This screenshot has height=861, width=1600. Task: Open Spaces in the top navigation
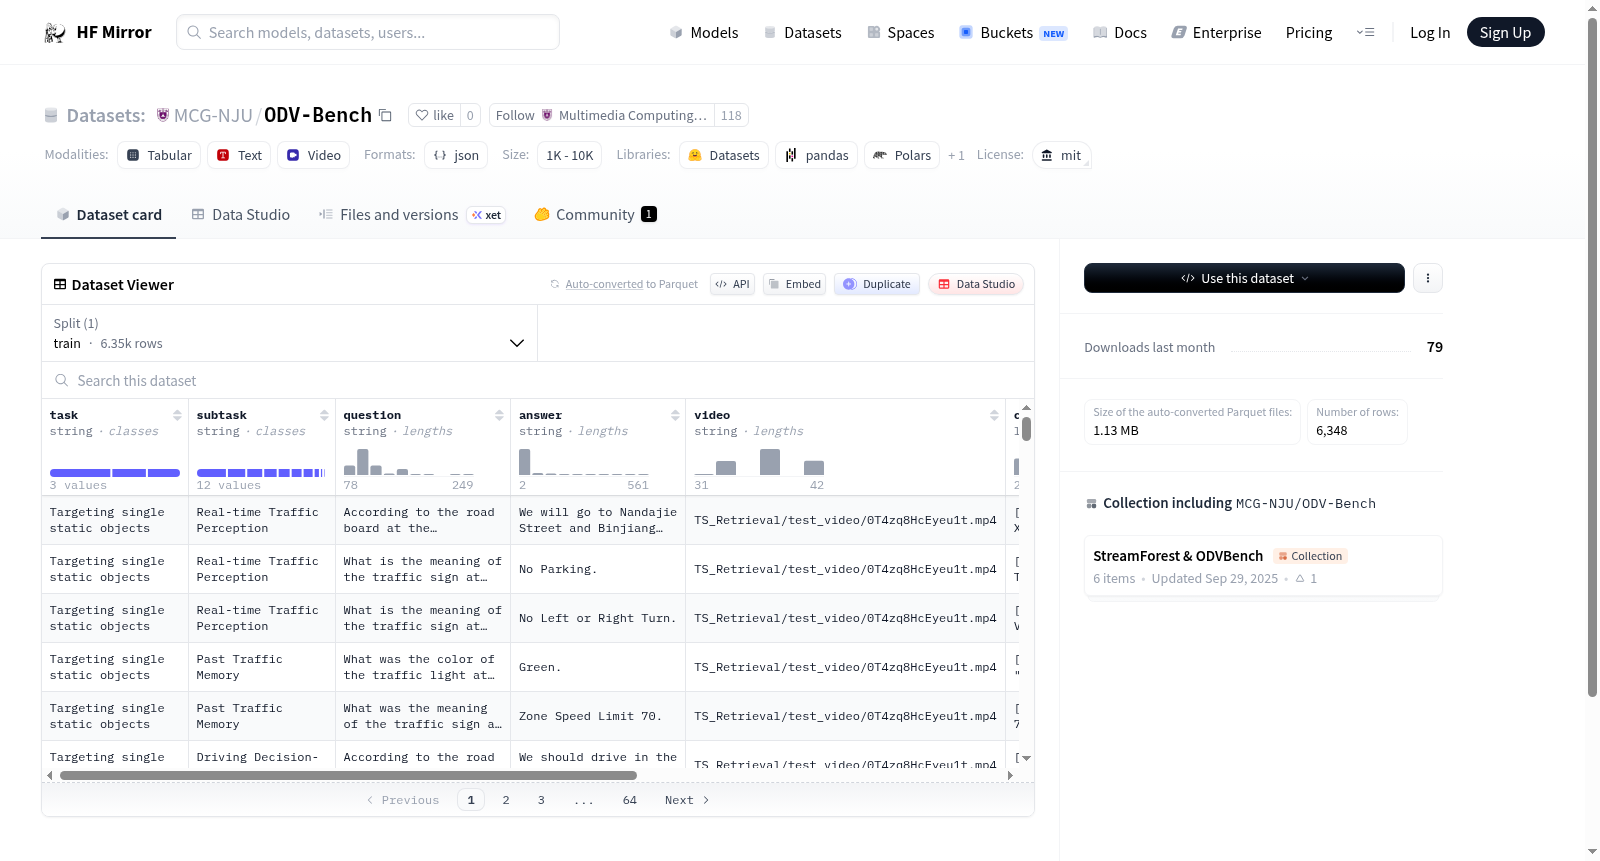(901, 32)
